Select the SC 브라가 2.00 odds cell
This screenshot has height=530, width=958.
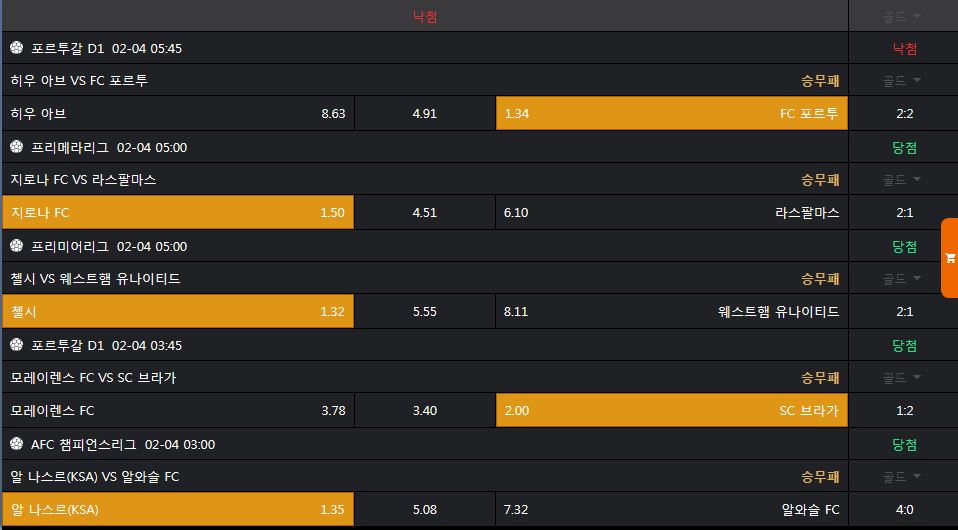point(671,411)
